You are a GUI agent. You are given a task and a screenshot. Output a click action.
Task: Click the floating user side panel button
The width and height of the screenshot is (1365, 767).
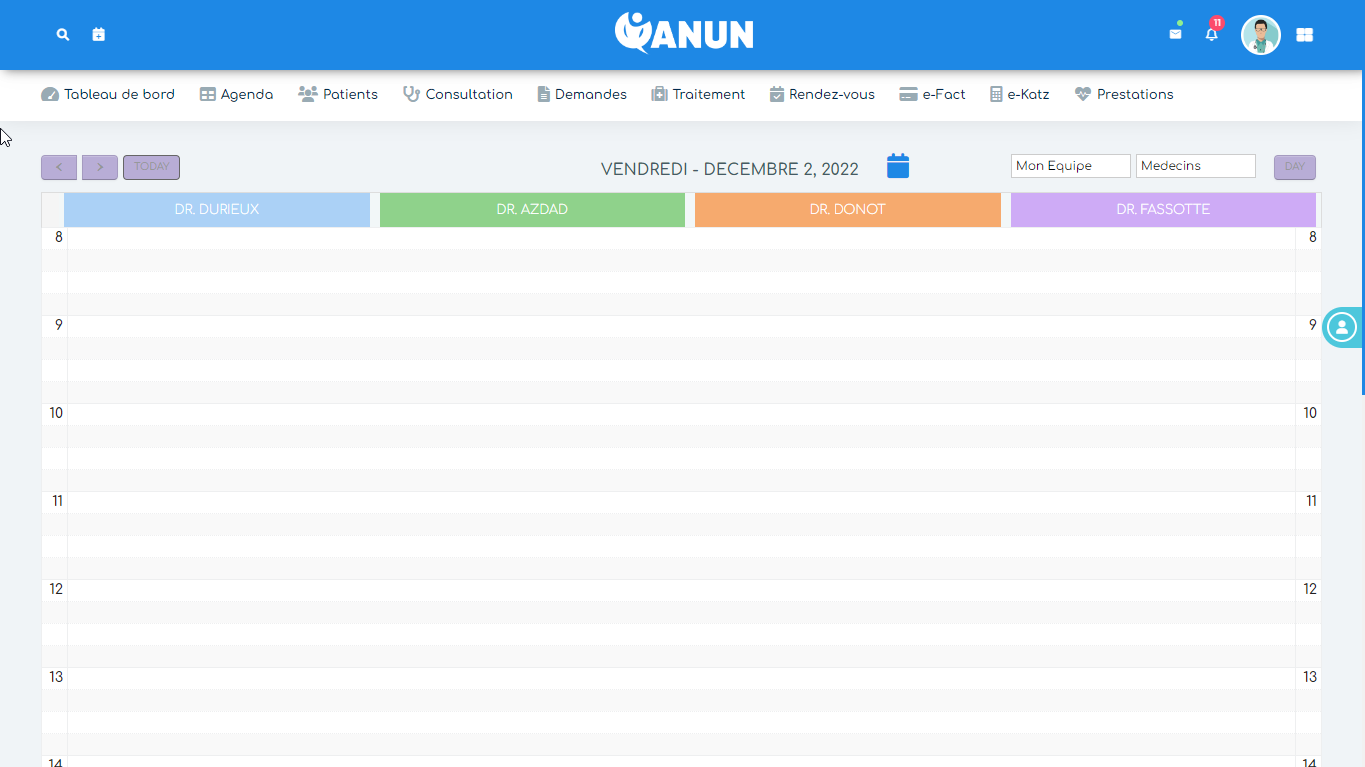click(x=1342, y=327)
